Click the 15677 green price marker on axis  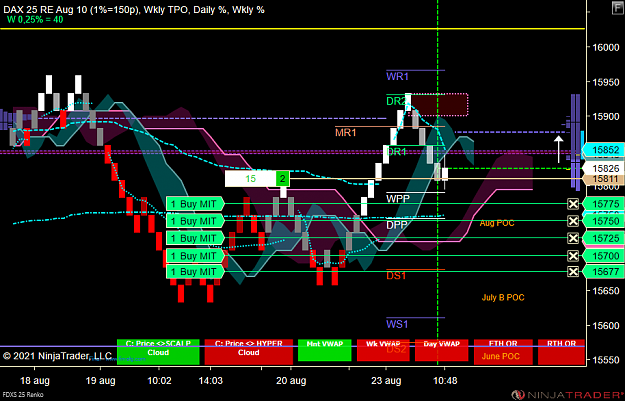coord(603,272)
